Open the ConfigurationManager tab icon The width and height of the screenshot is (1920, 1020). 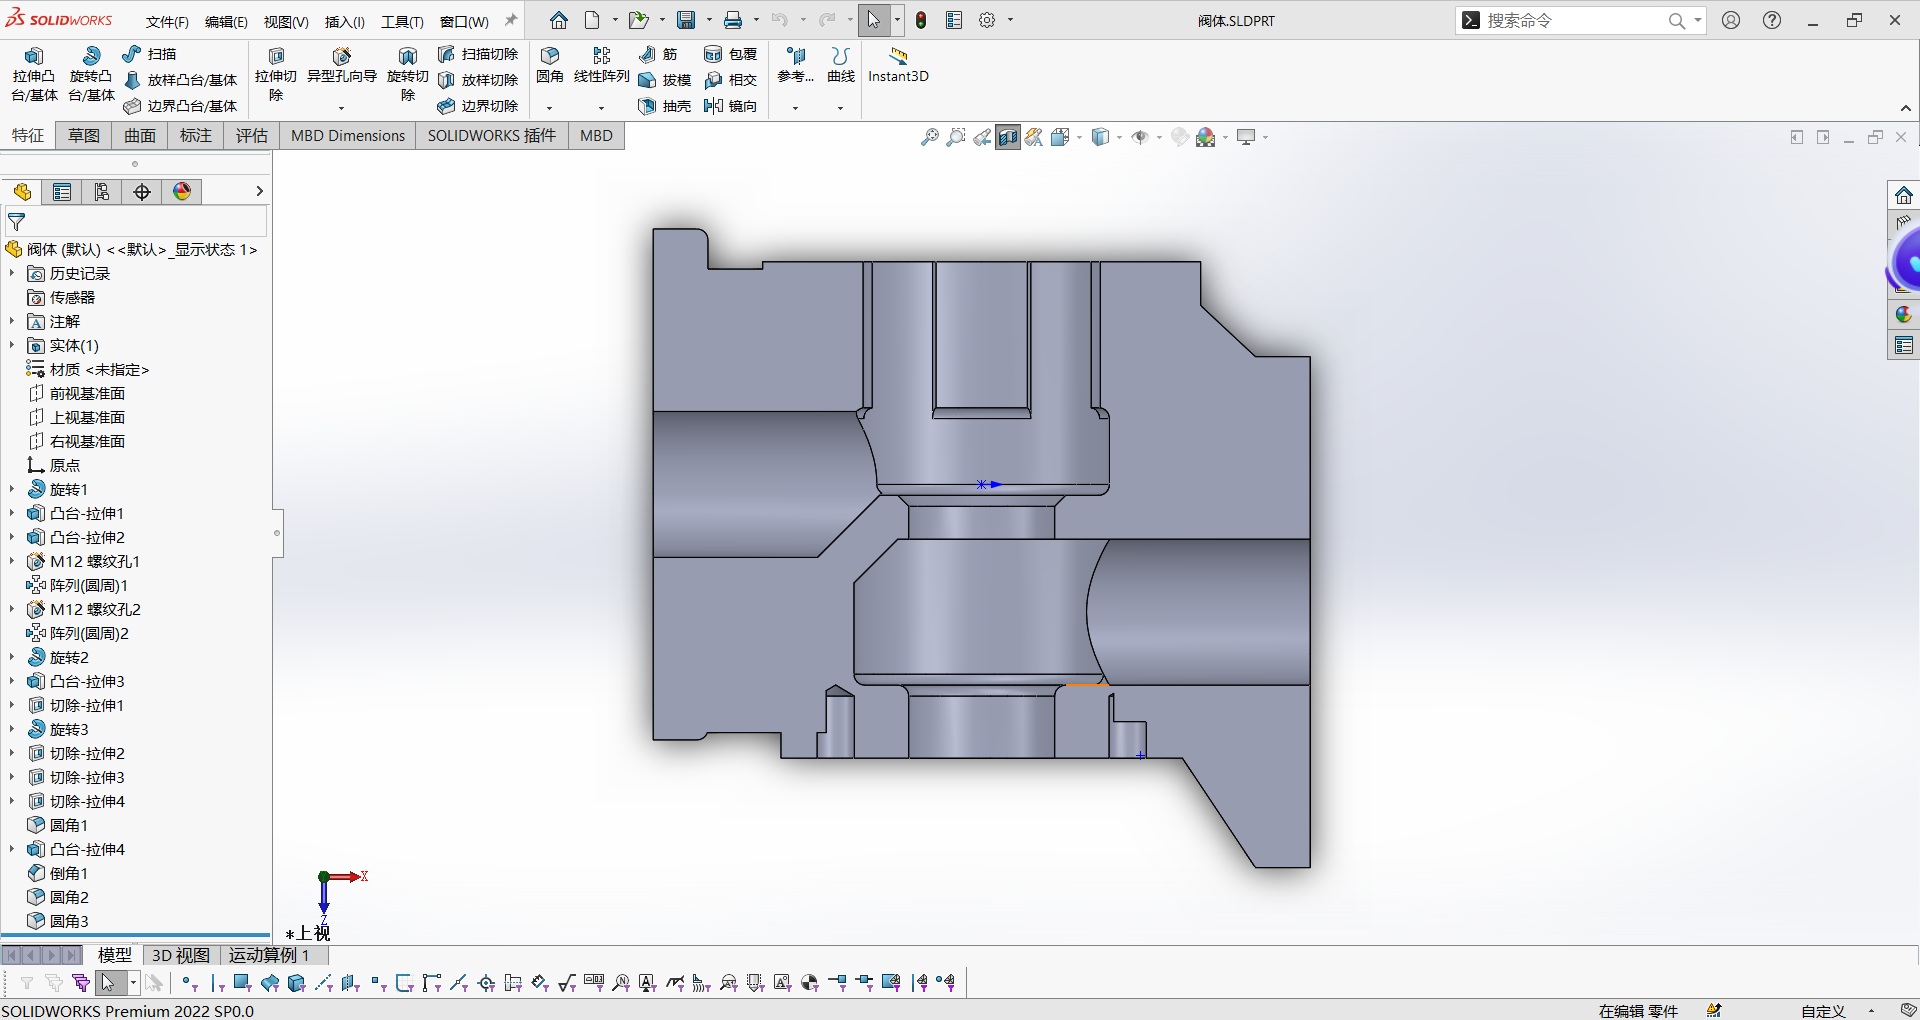102,192
